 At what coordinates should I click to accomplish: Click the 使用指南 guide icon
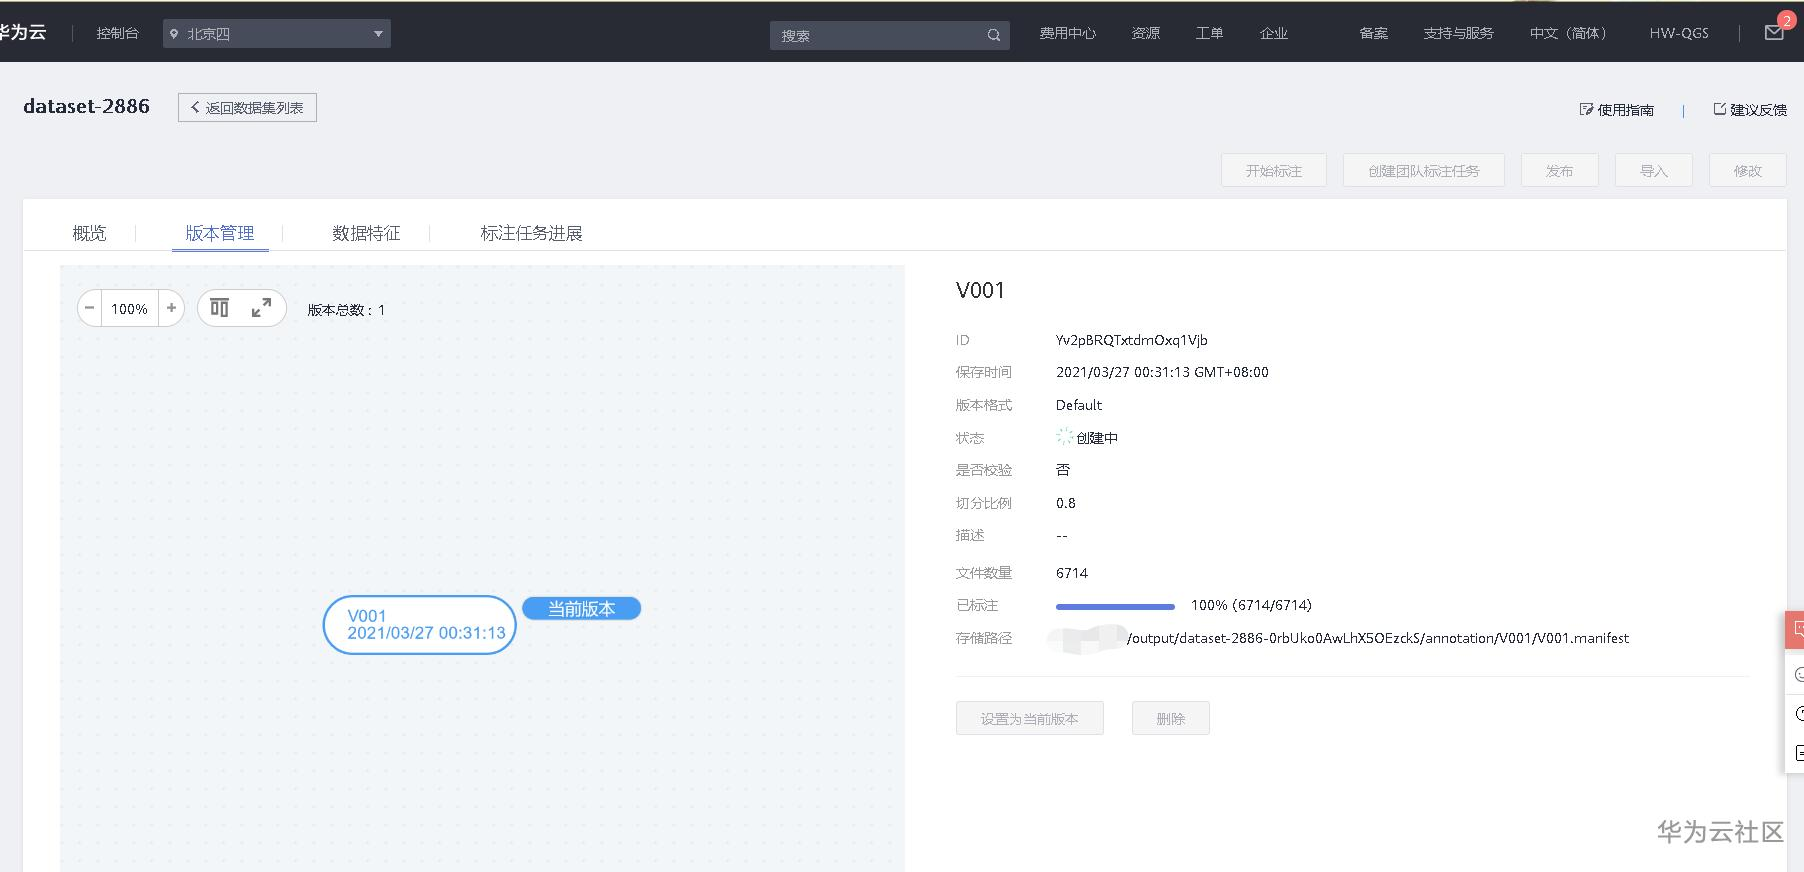(x=1586, y=109)
